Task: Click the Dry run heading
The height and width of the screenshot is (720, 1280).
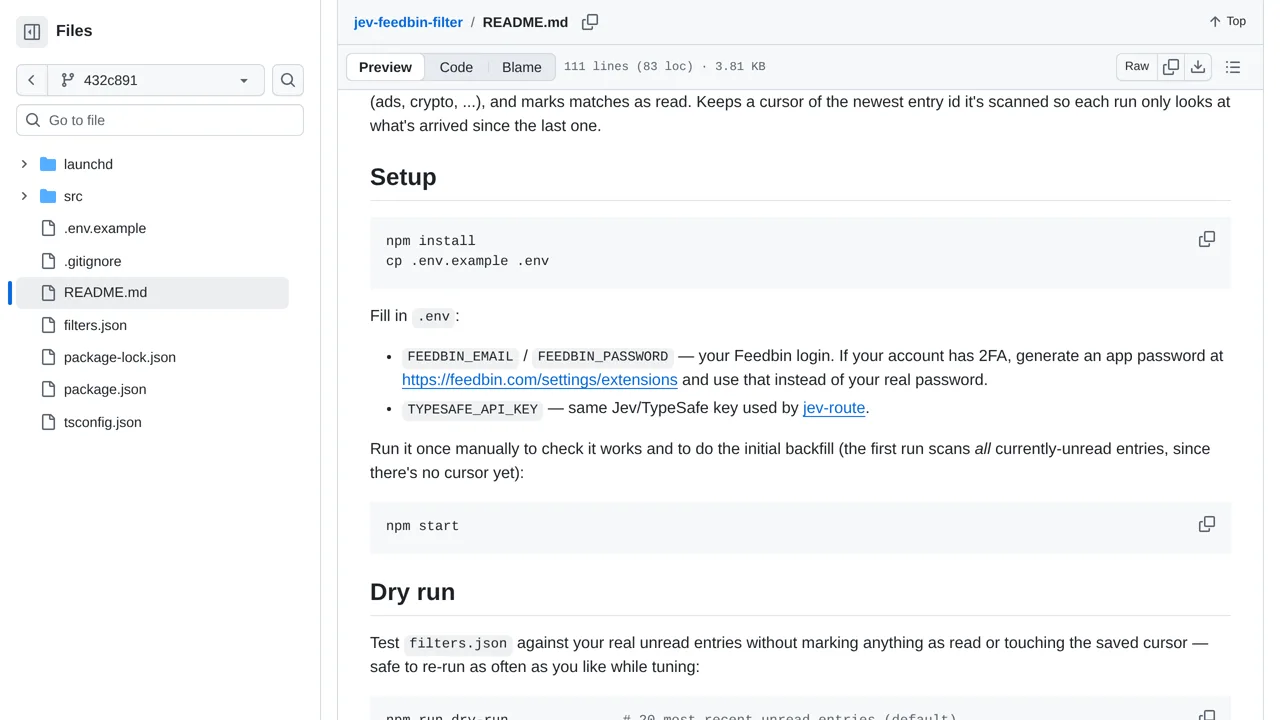Action: point(412,592)
